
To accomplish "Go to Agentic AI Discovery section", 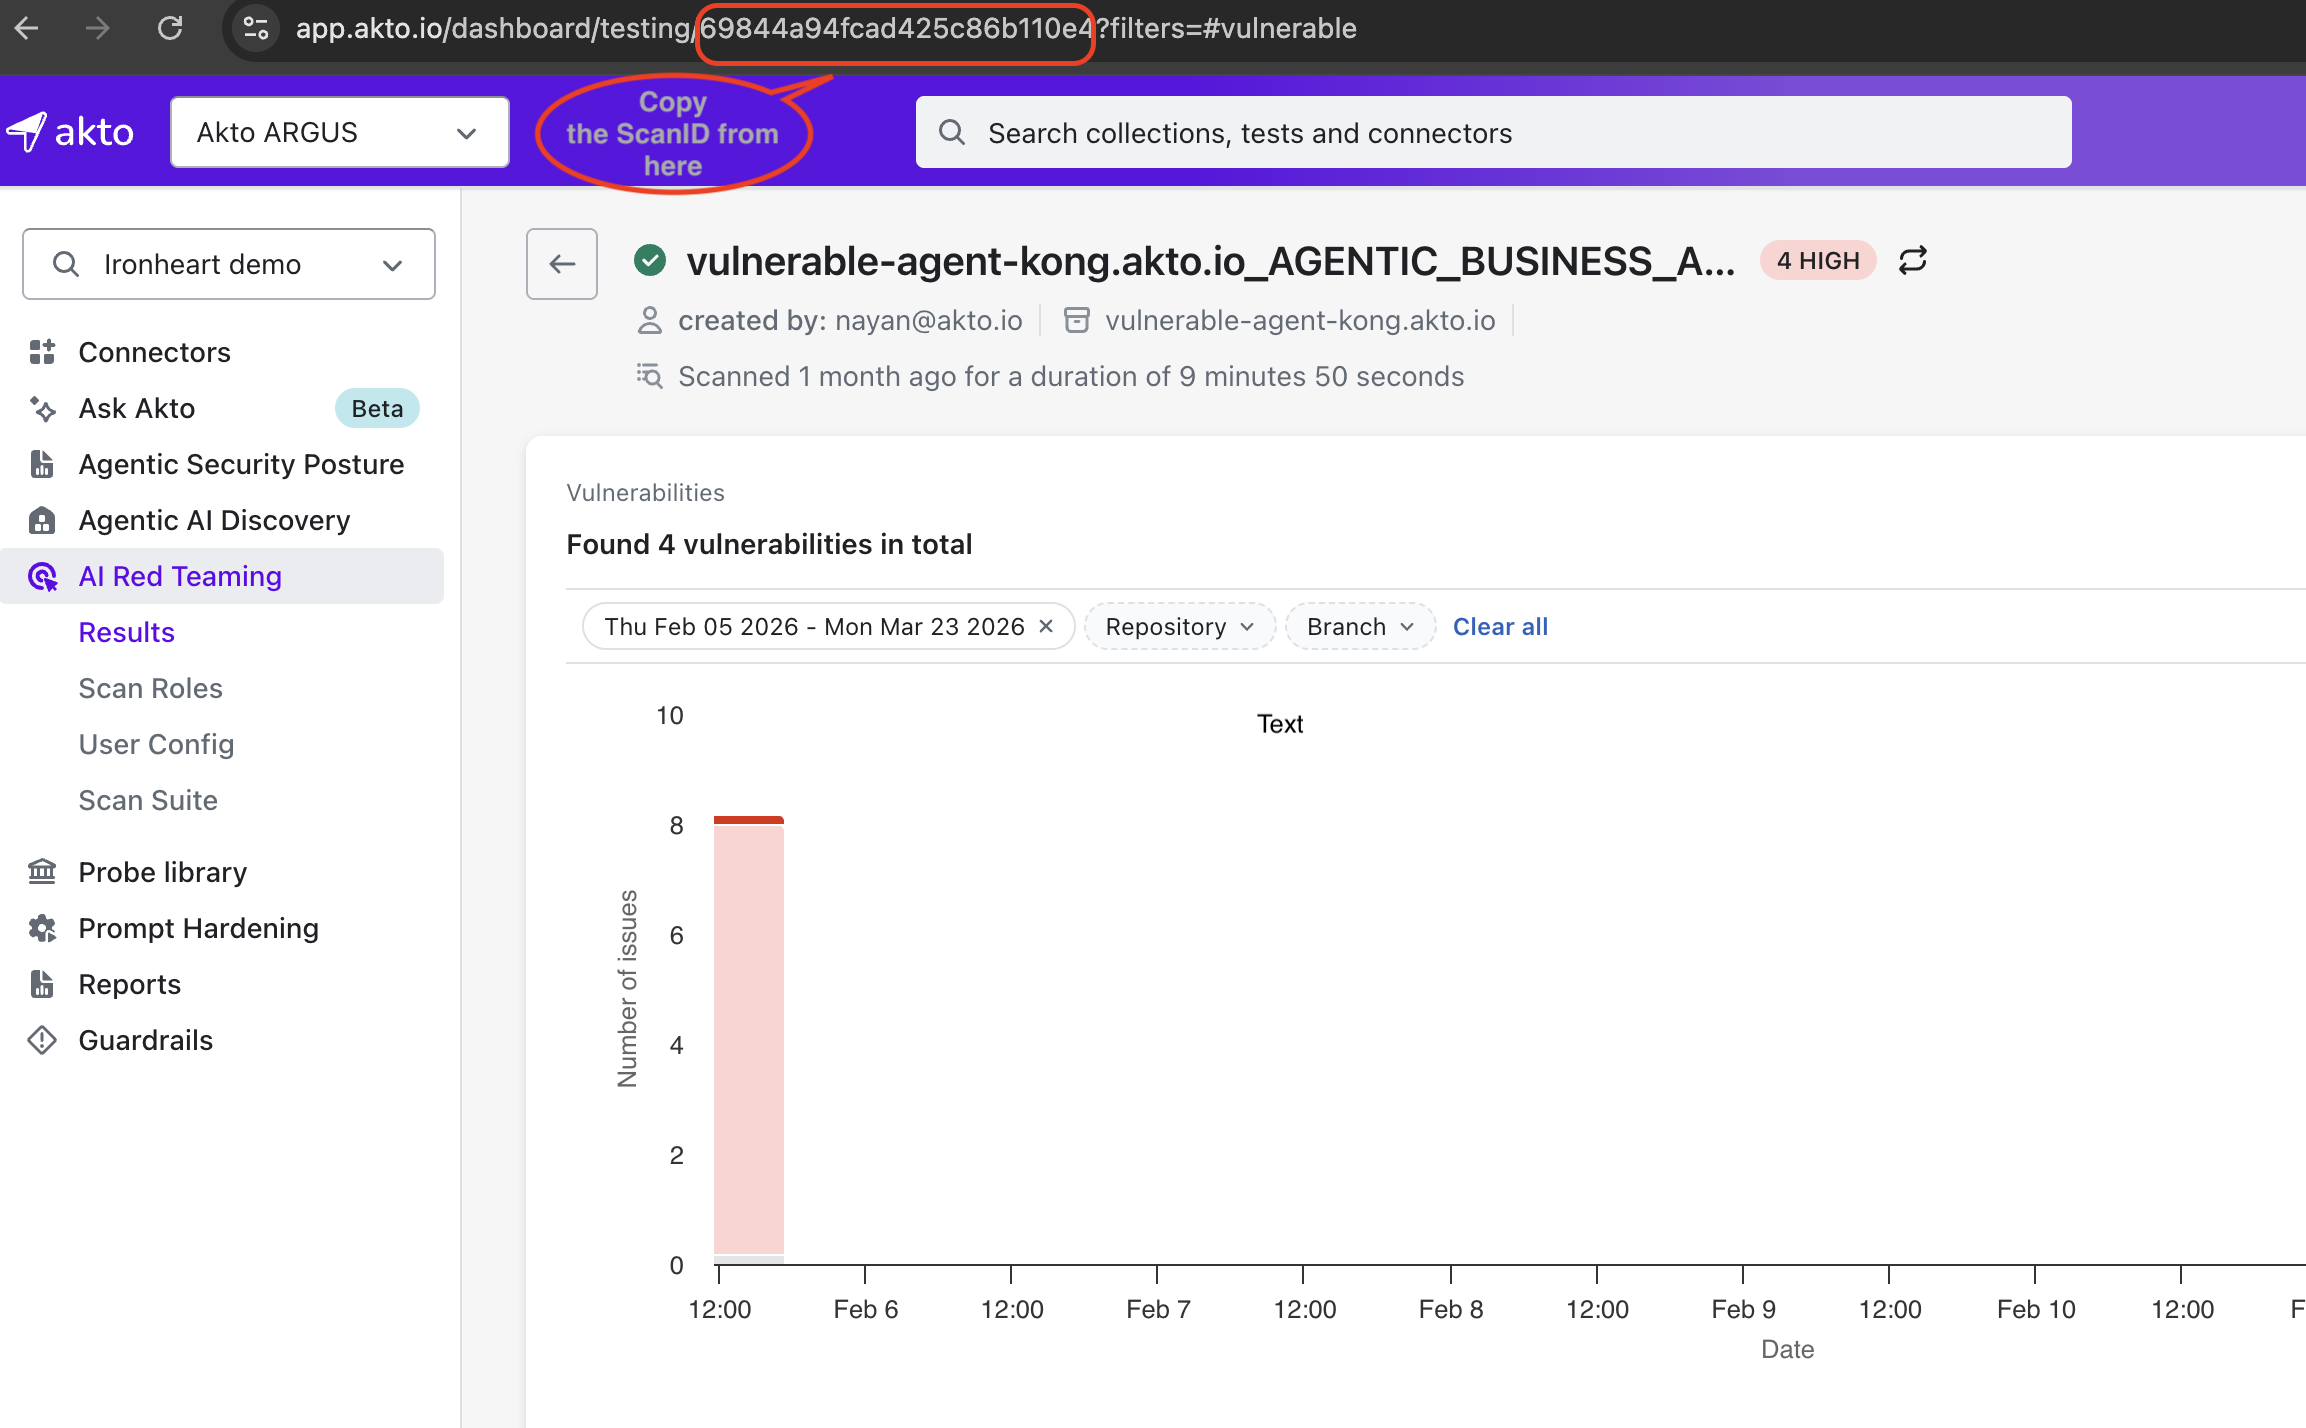I will [x=214, y=520].
